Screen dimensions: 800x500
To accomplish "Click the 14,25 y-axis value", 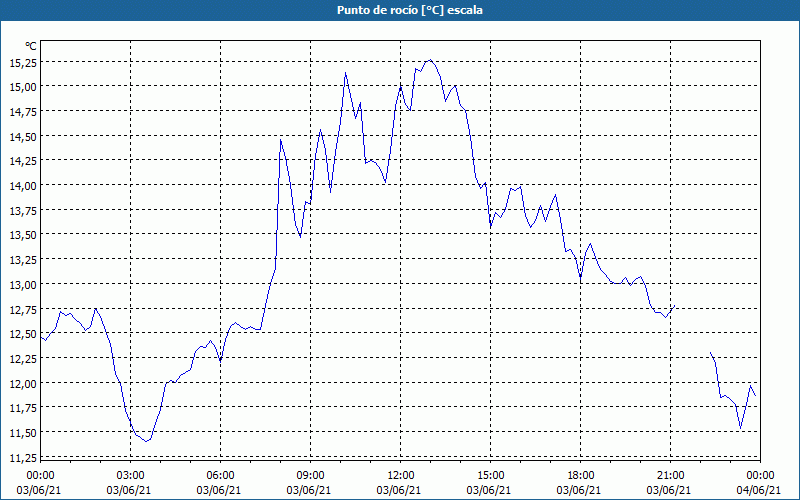I will coord(23,161).
